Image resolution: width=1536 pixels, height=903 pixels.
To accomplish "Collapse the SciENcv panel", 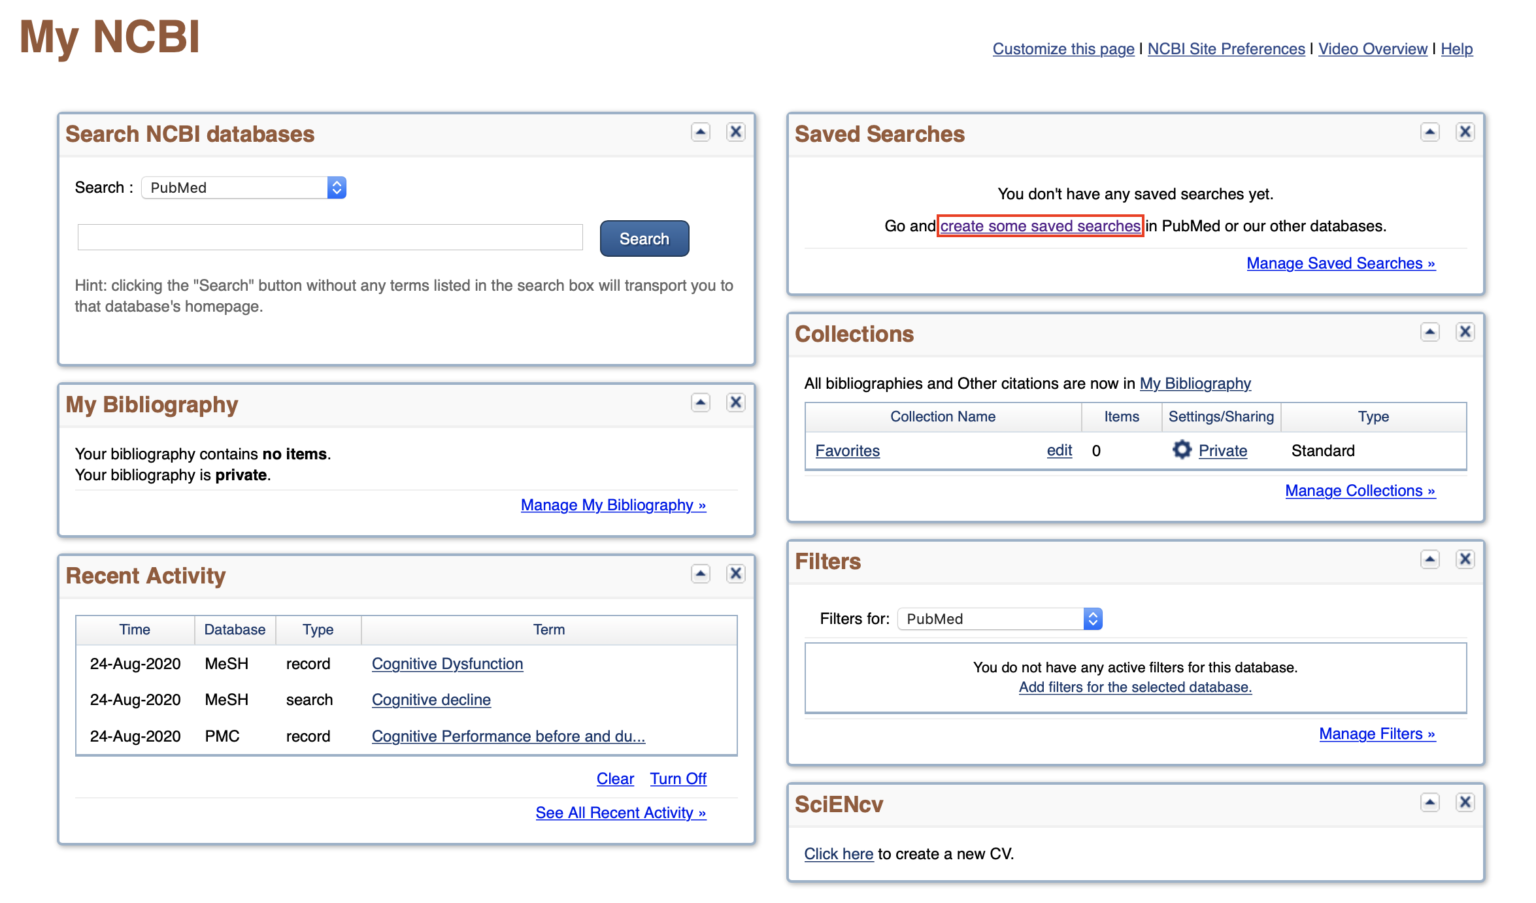I will point(1430,802).
